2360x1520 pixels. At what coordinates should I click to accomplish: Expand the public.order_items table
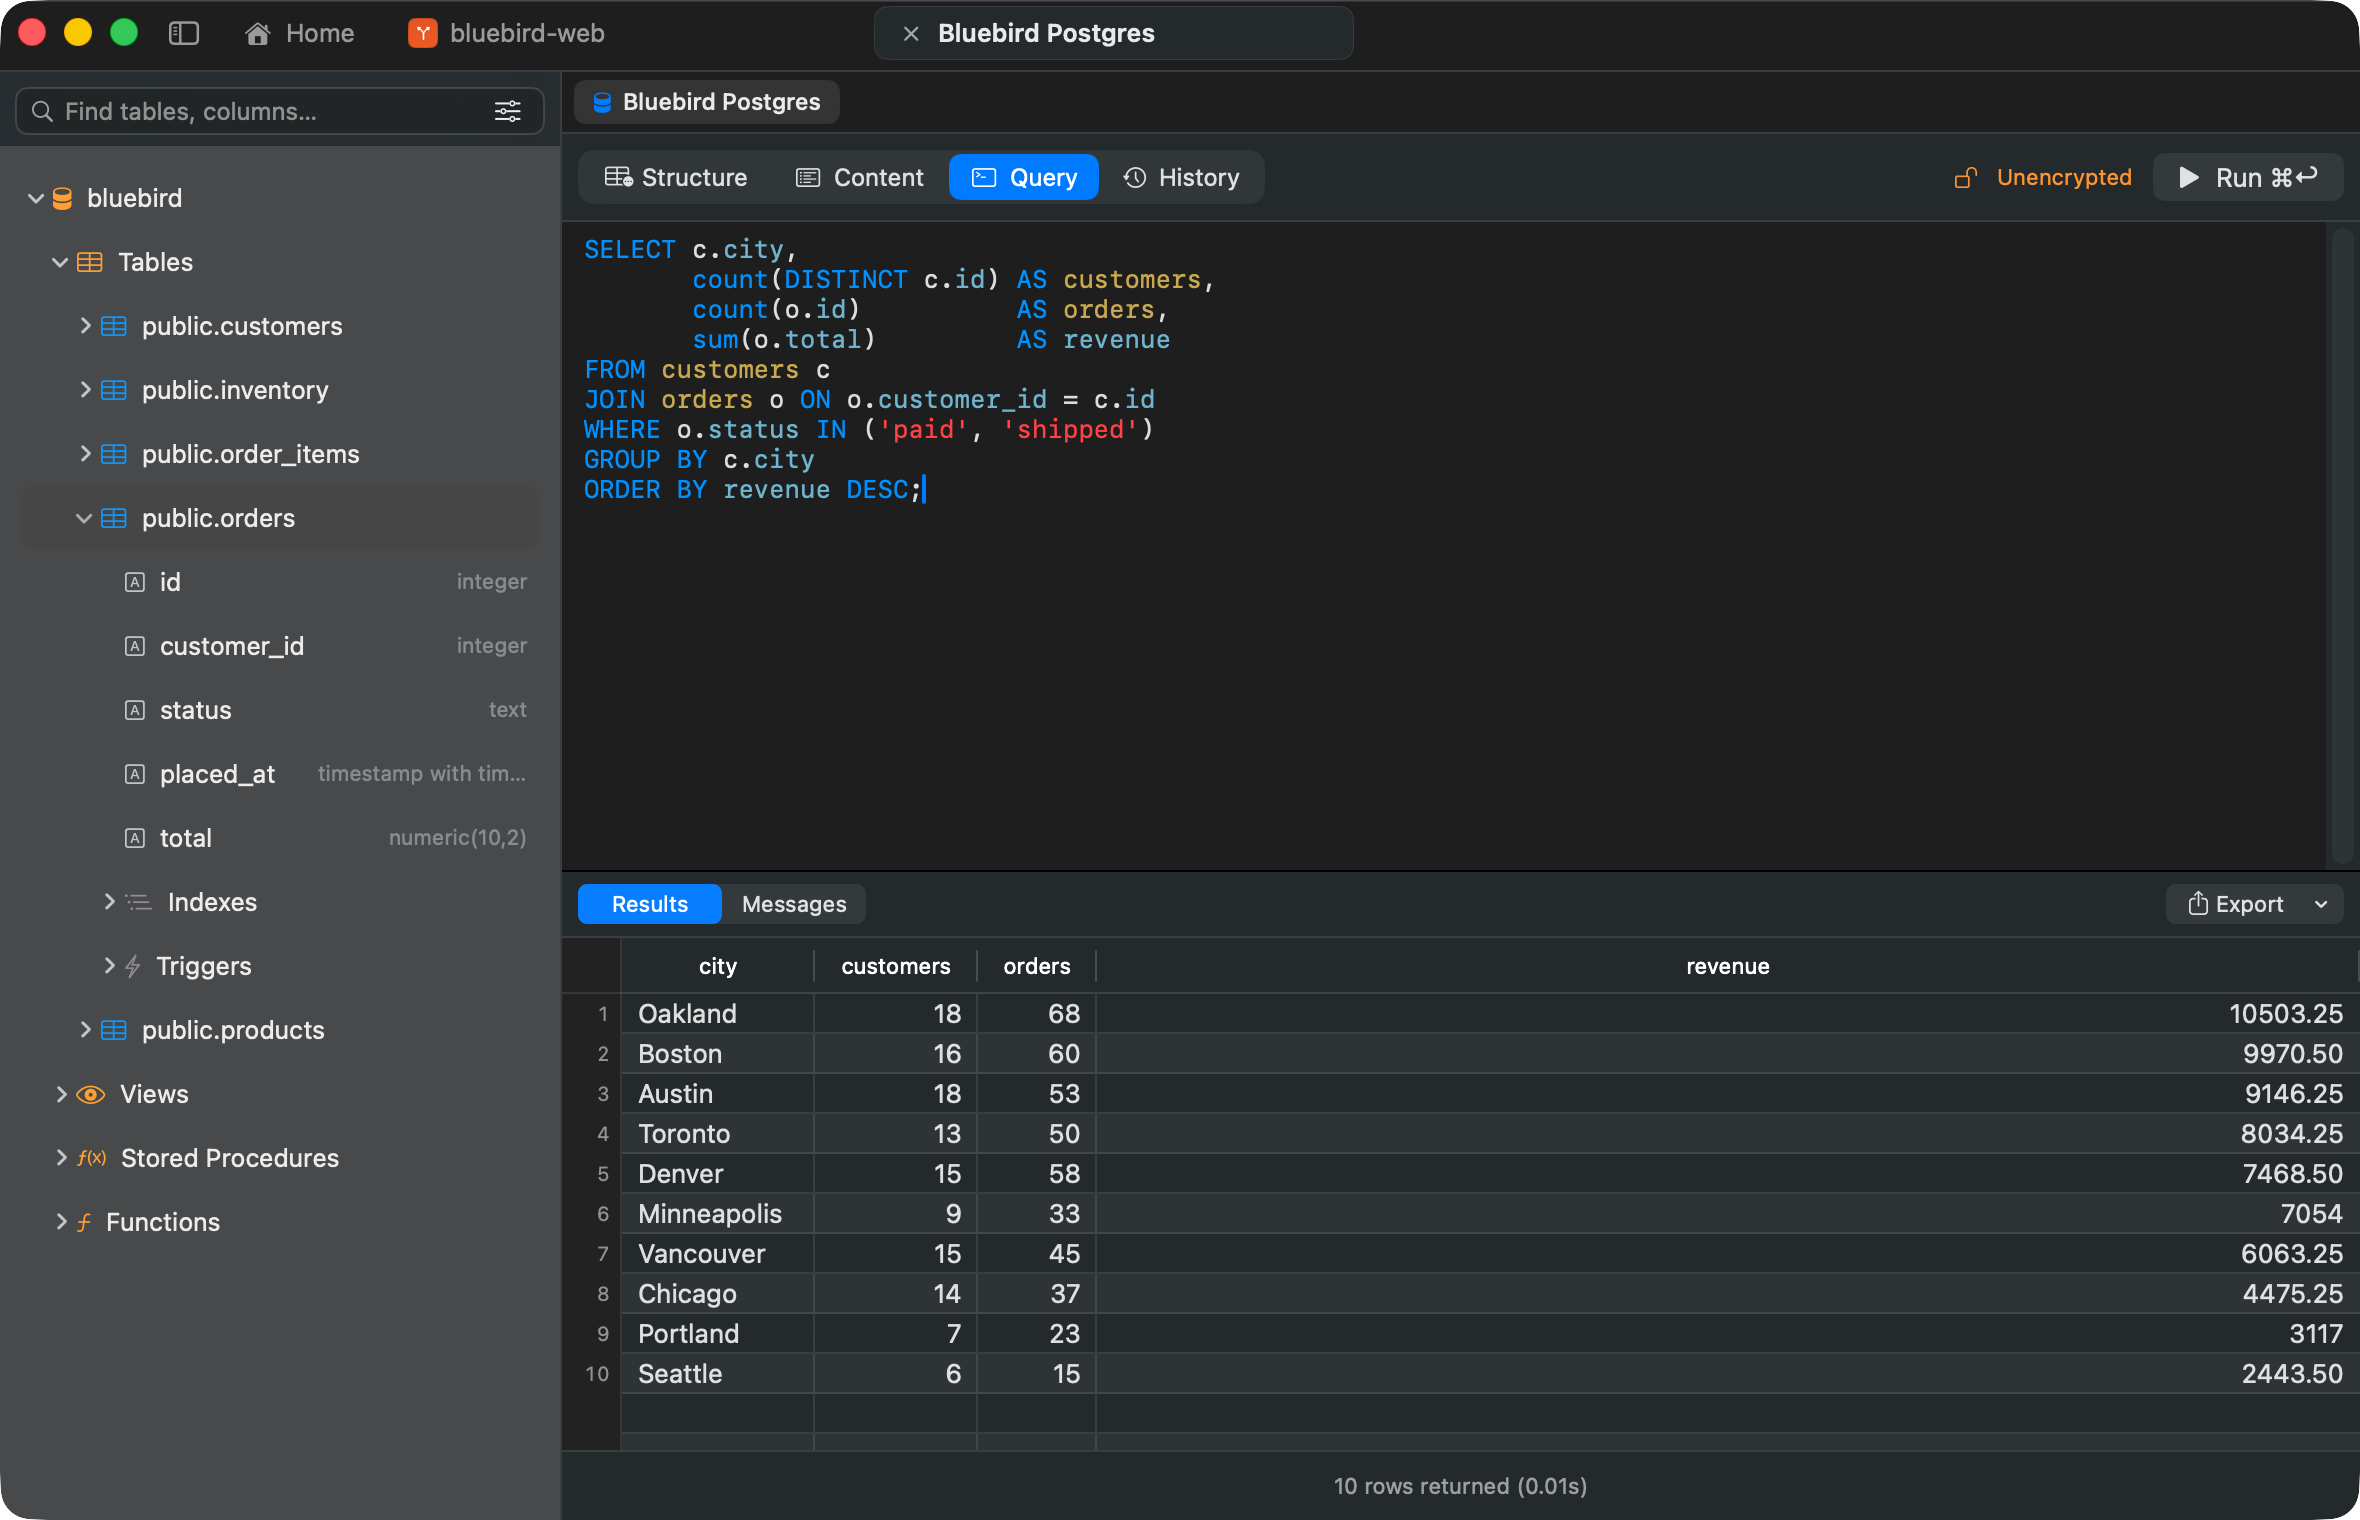click(85, 454)
